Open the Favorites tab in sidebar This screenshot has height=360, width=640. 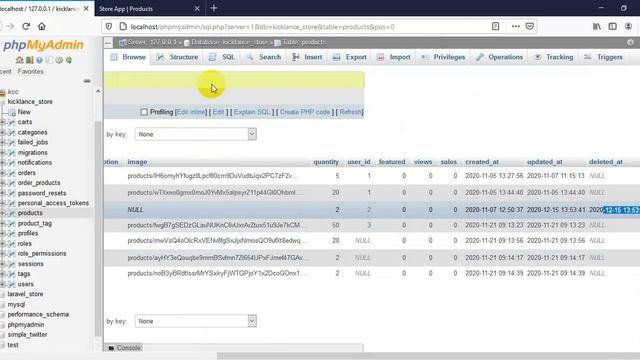[31, 71]
